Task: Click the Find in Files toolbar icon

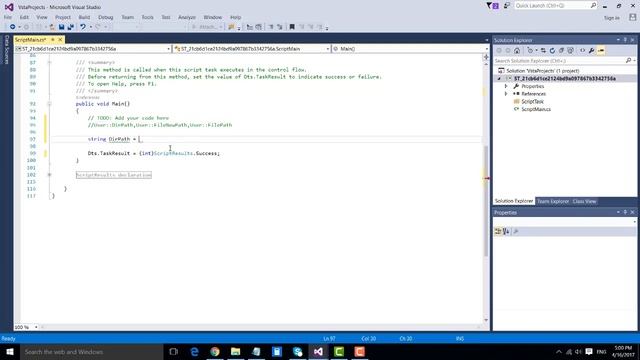Action: [231, 27]
